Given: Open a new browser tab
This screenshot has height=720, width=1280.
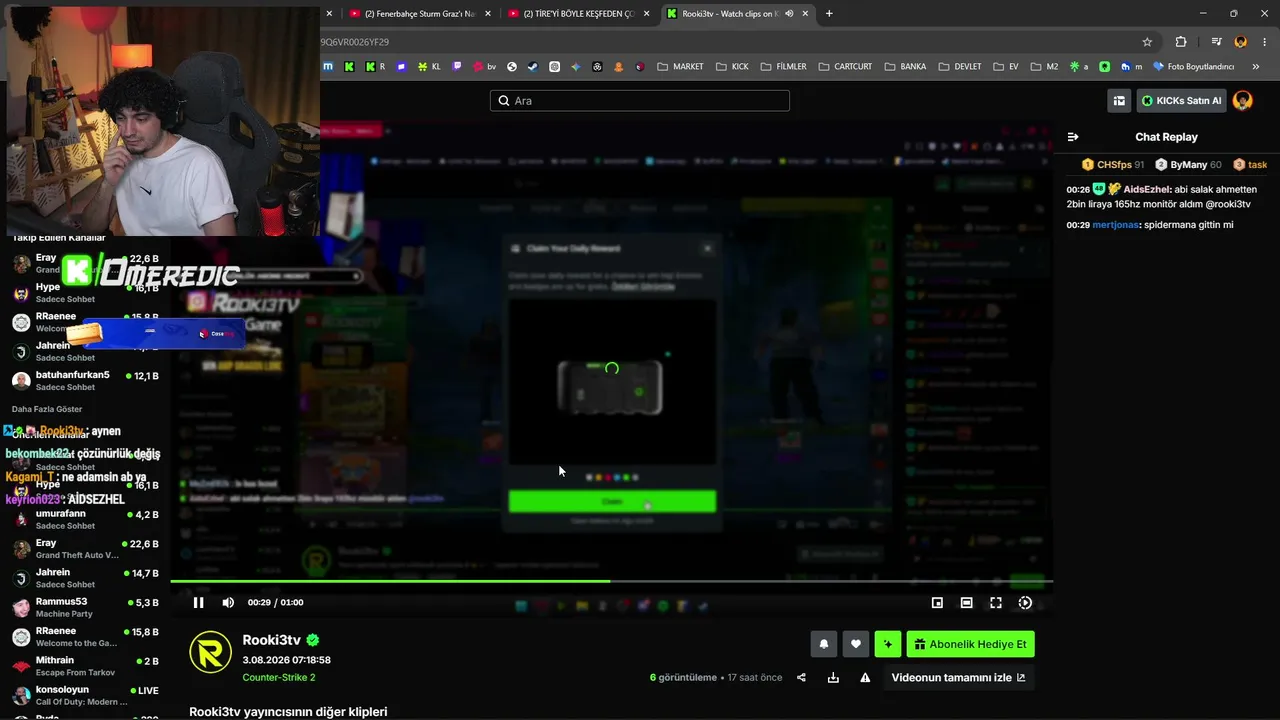Looking at the screenshot, I should click(x=829, y=14).
